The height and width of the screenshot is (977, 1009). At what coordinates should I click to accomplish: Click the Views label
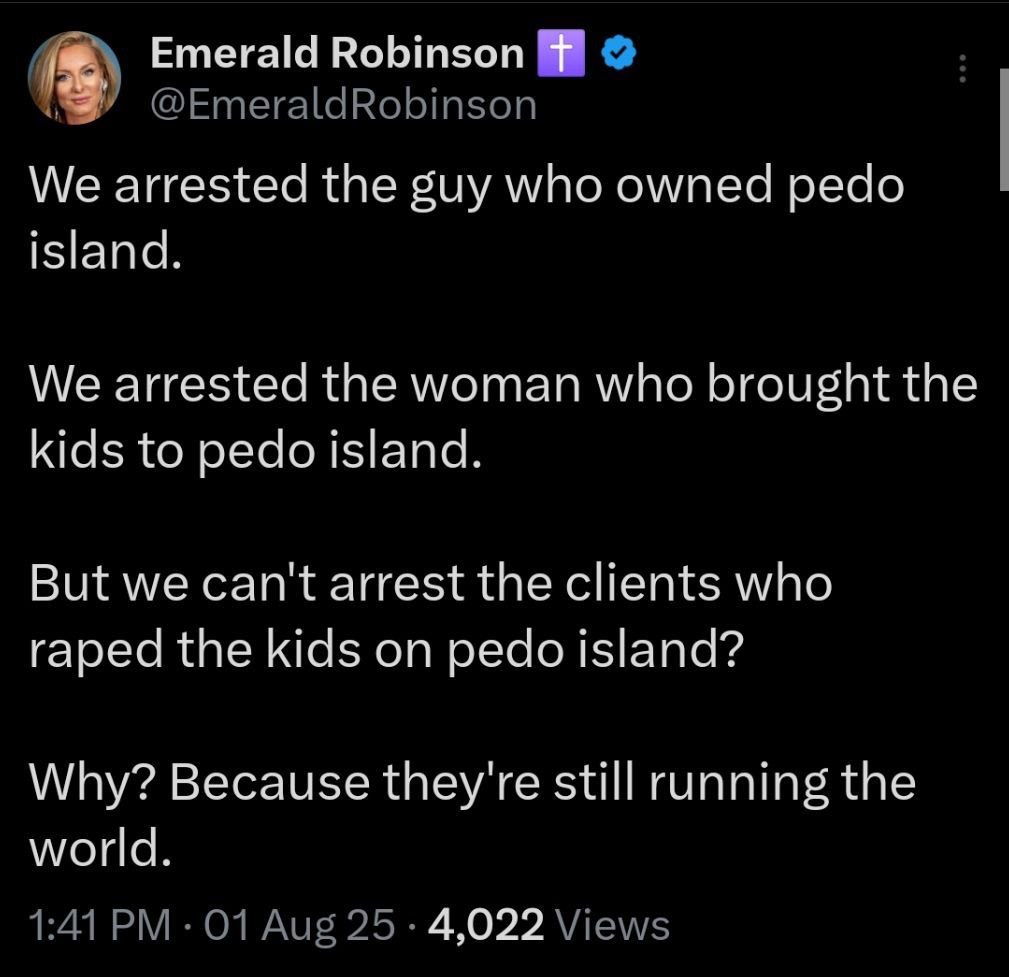(x=611, y=925)
